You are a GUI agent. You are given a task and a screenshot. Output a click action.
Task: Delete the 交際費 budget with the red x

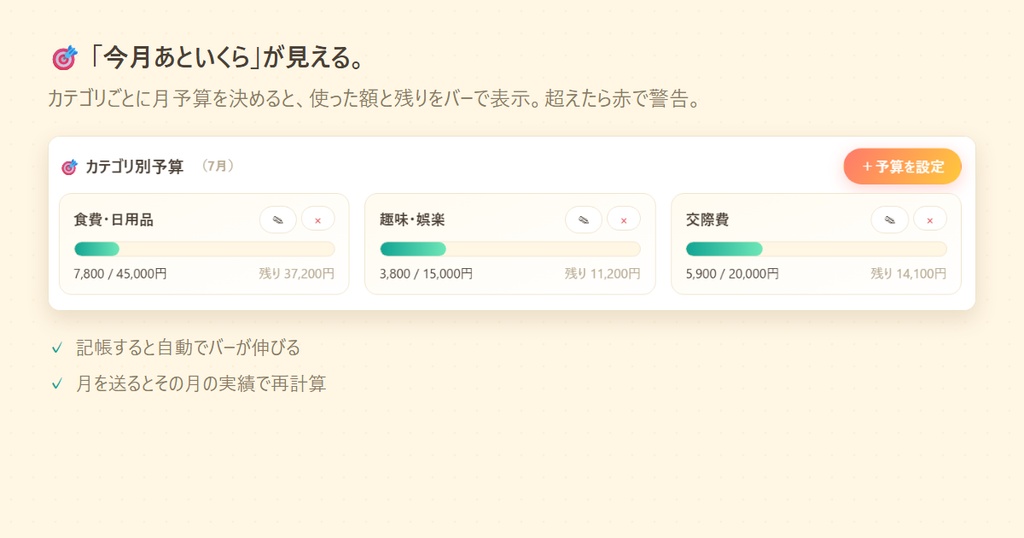[930, 219]
